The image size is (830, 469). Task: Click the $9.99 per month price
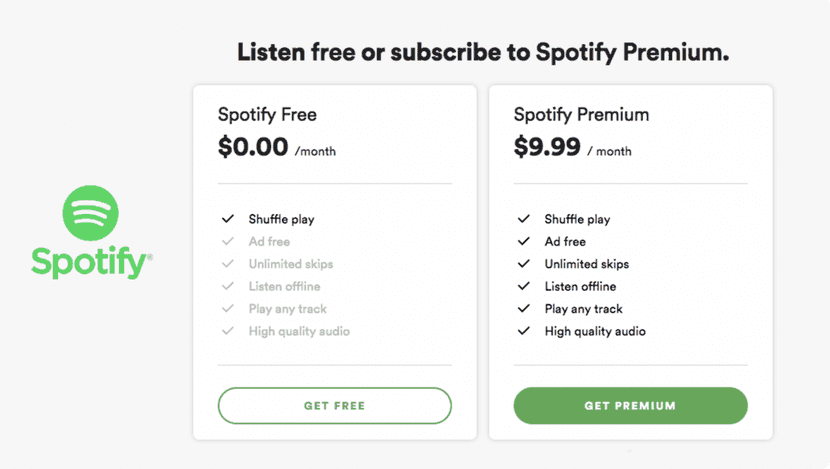573,148
